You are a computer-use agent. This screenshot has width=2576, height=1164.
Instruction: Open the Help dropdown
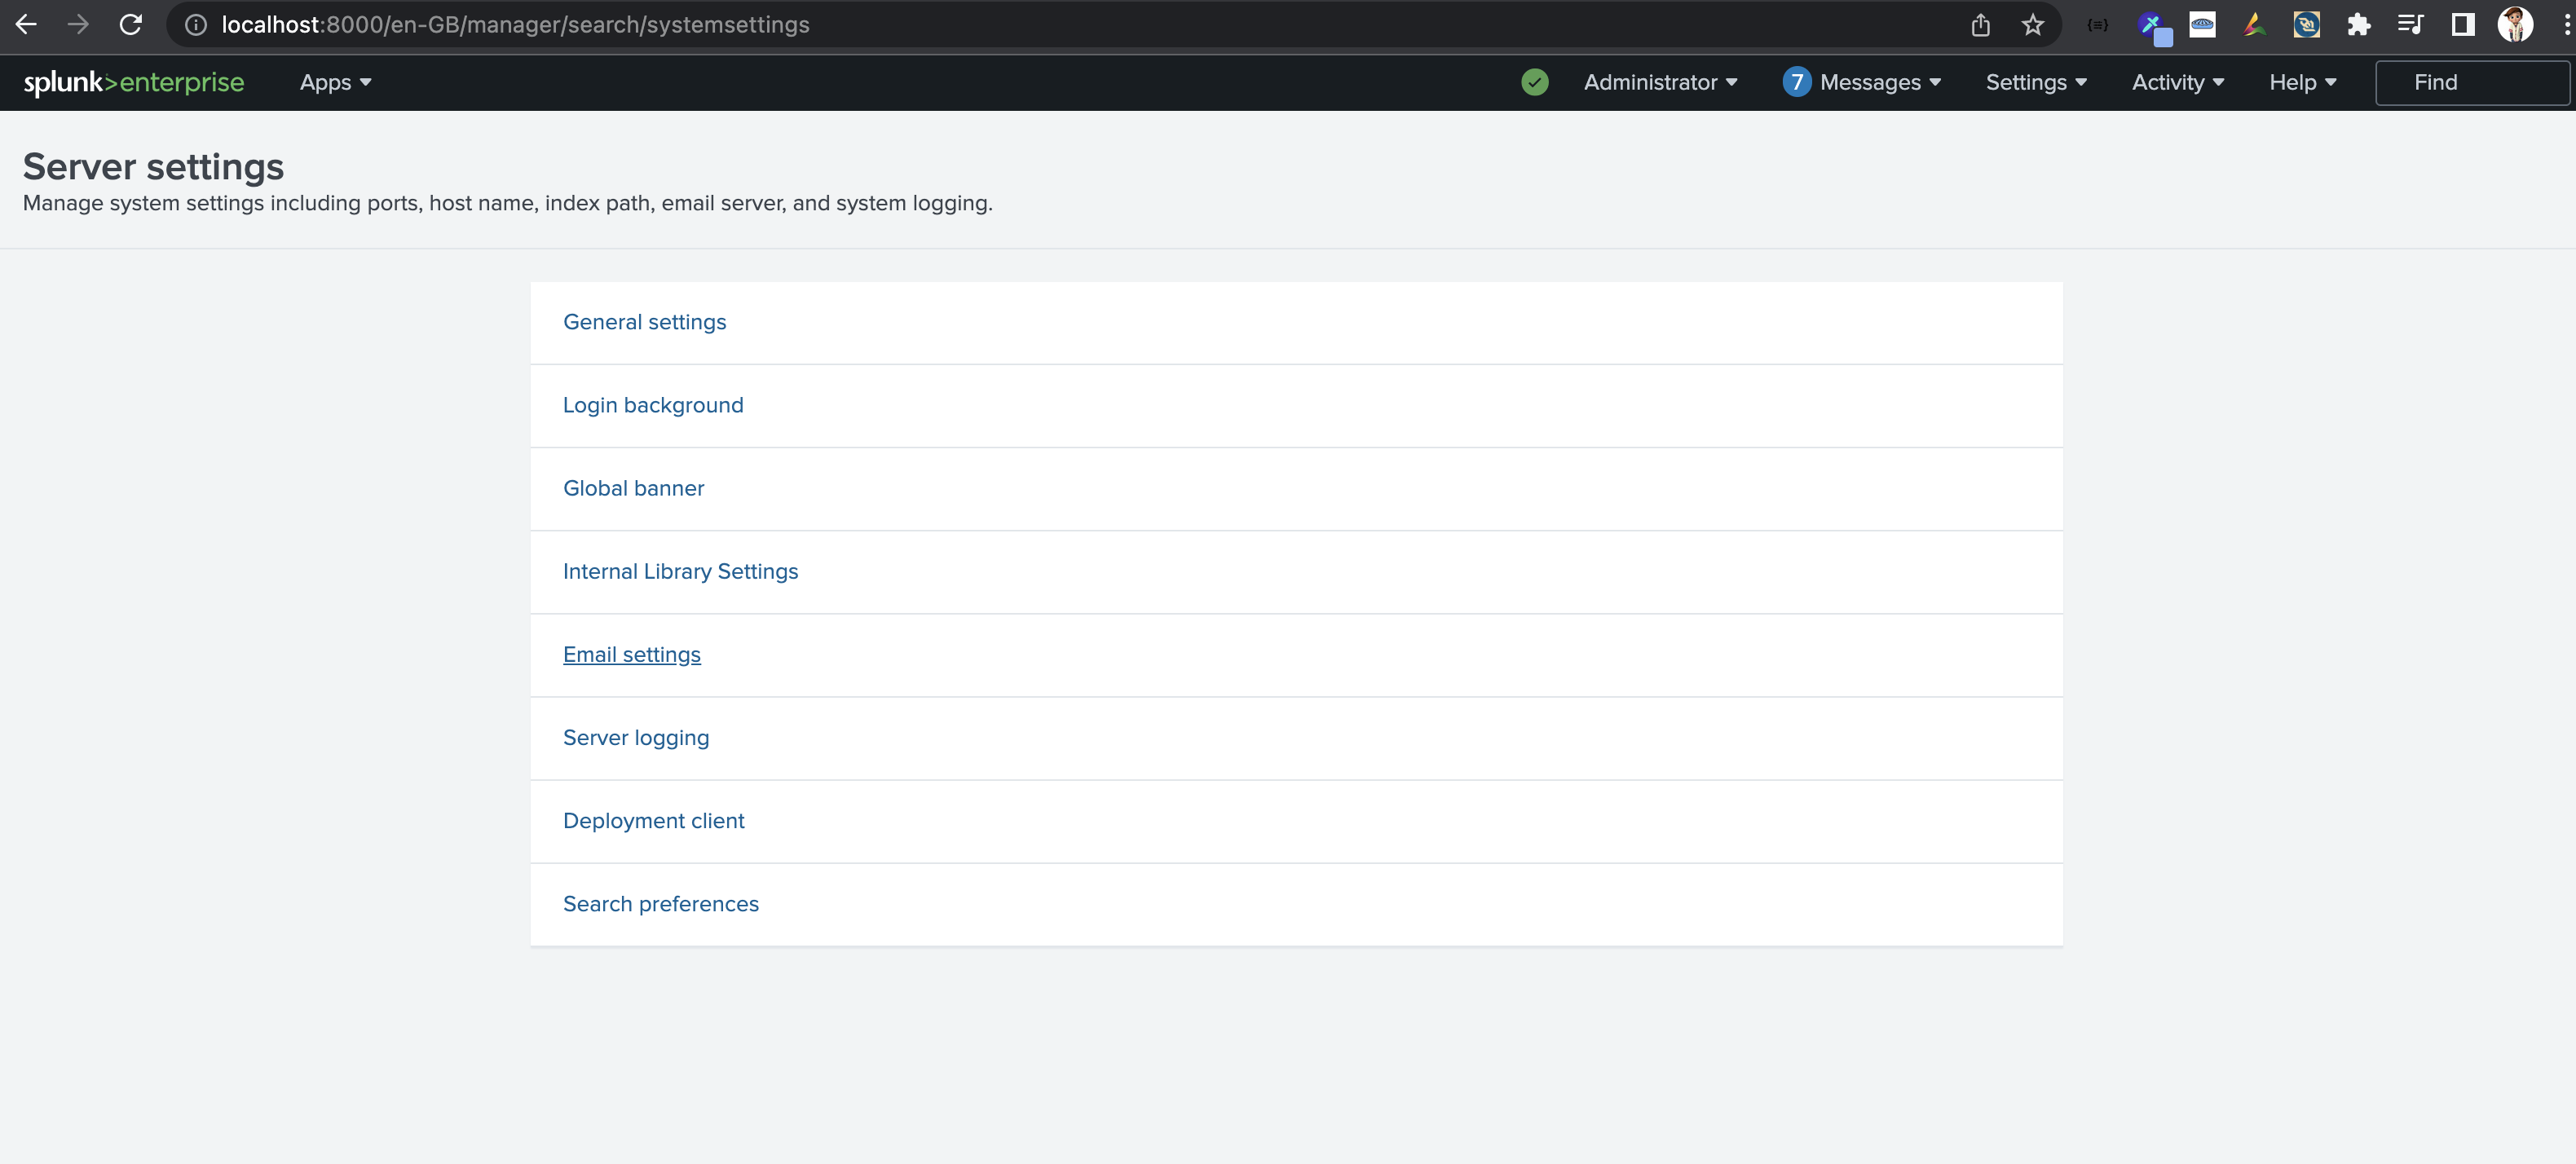2301,82
